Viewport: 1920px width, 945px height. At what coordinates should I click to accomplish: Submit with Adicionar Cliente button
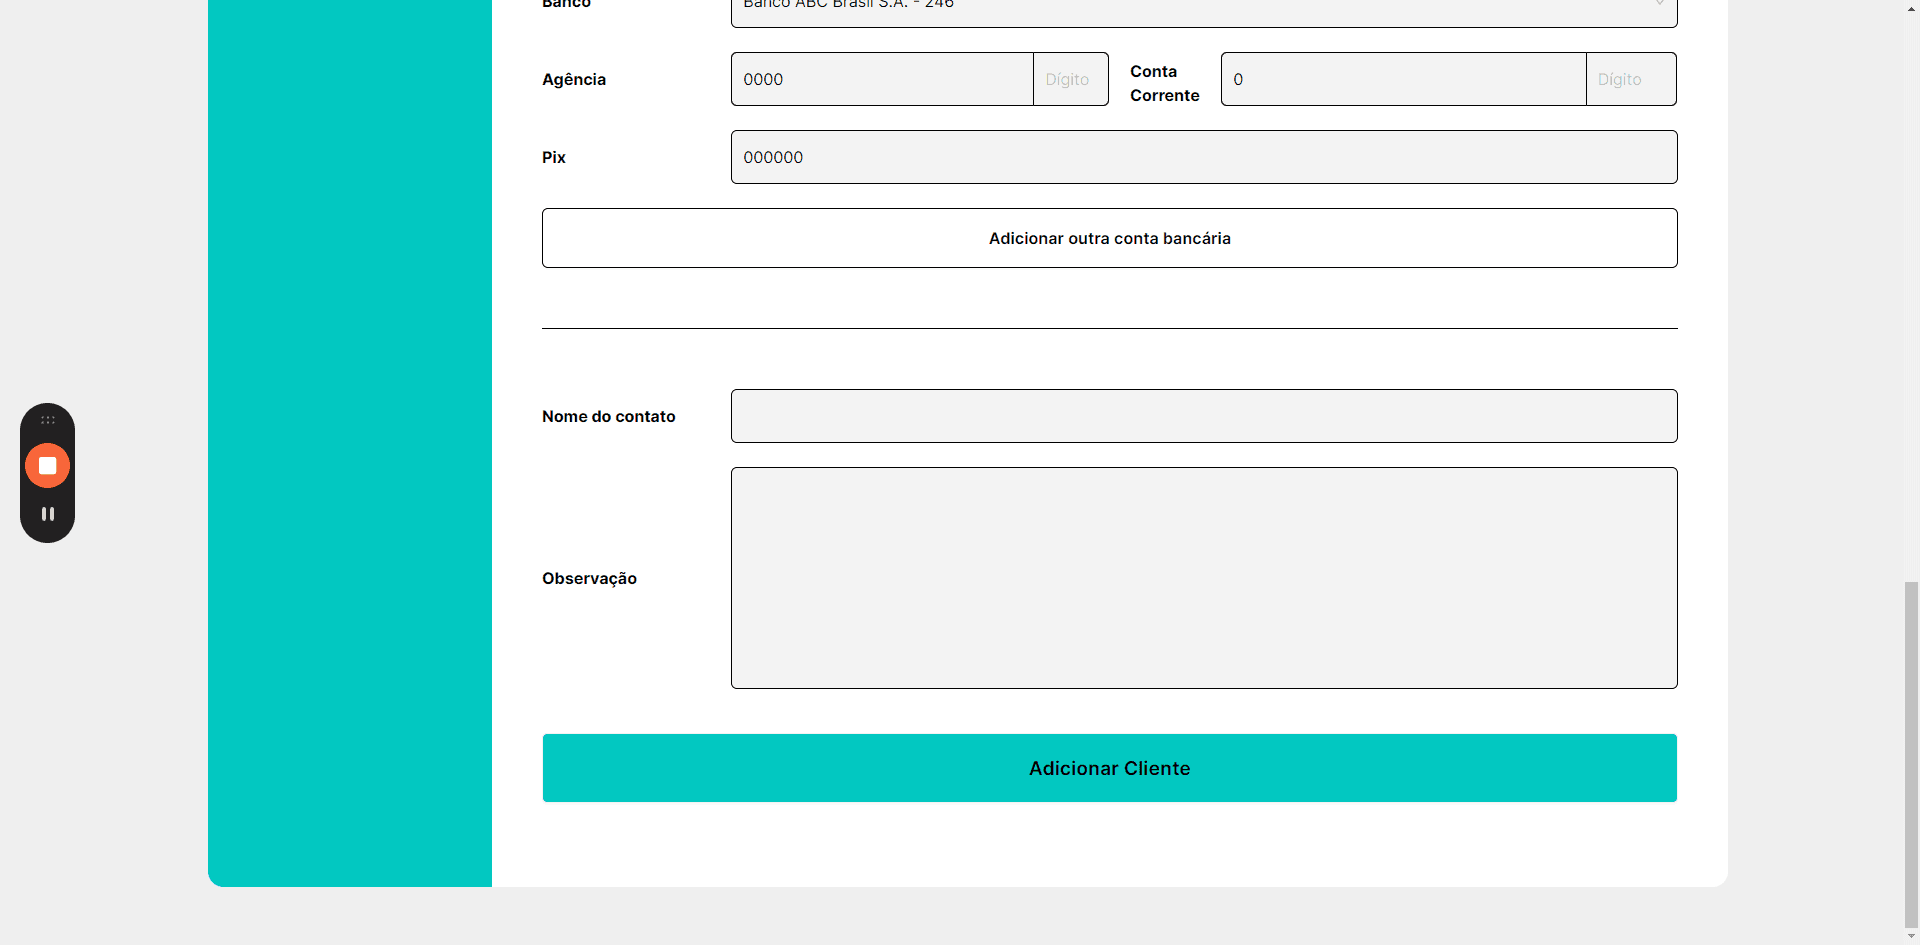click(1110, 768)
